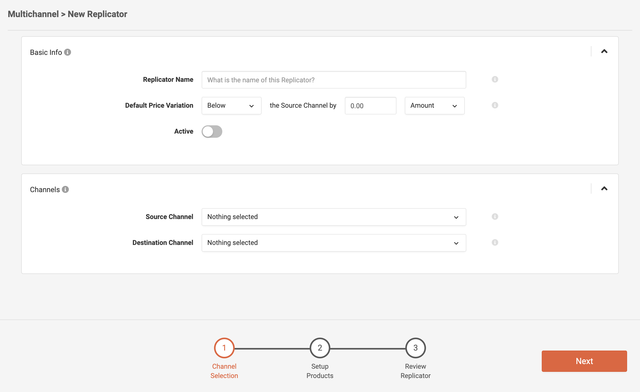The image size is (640, 392).
Task: Collapse the Channels section
Action: [604, 189]
